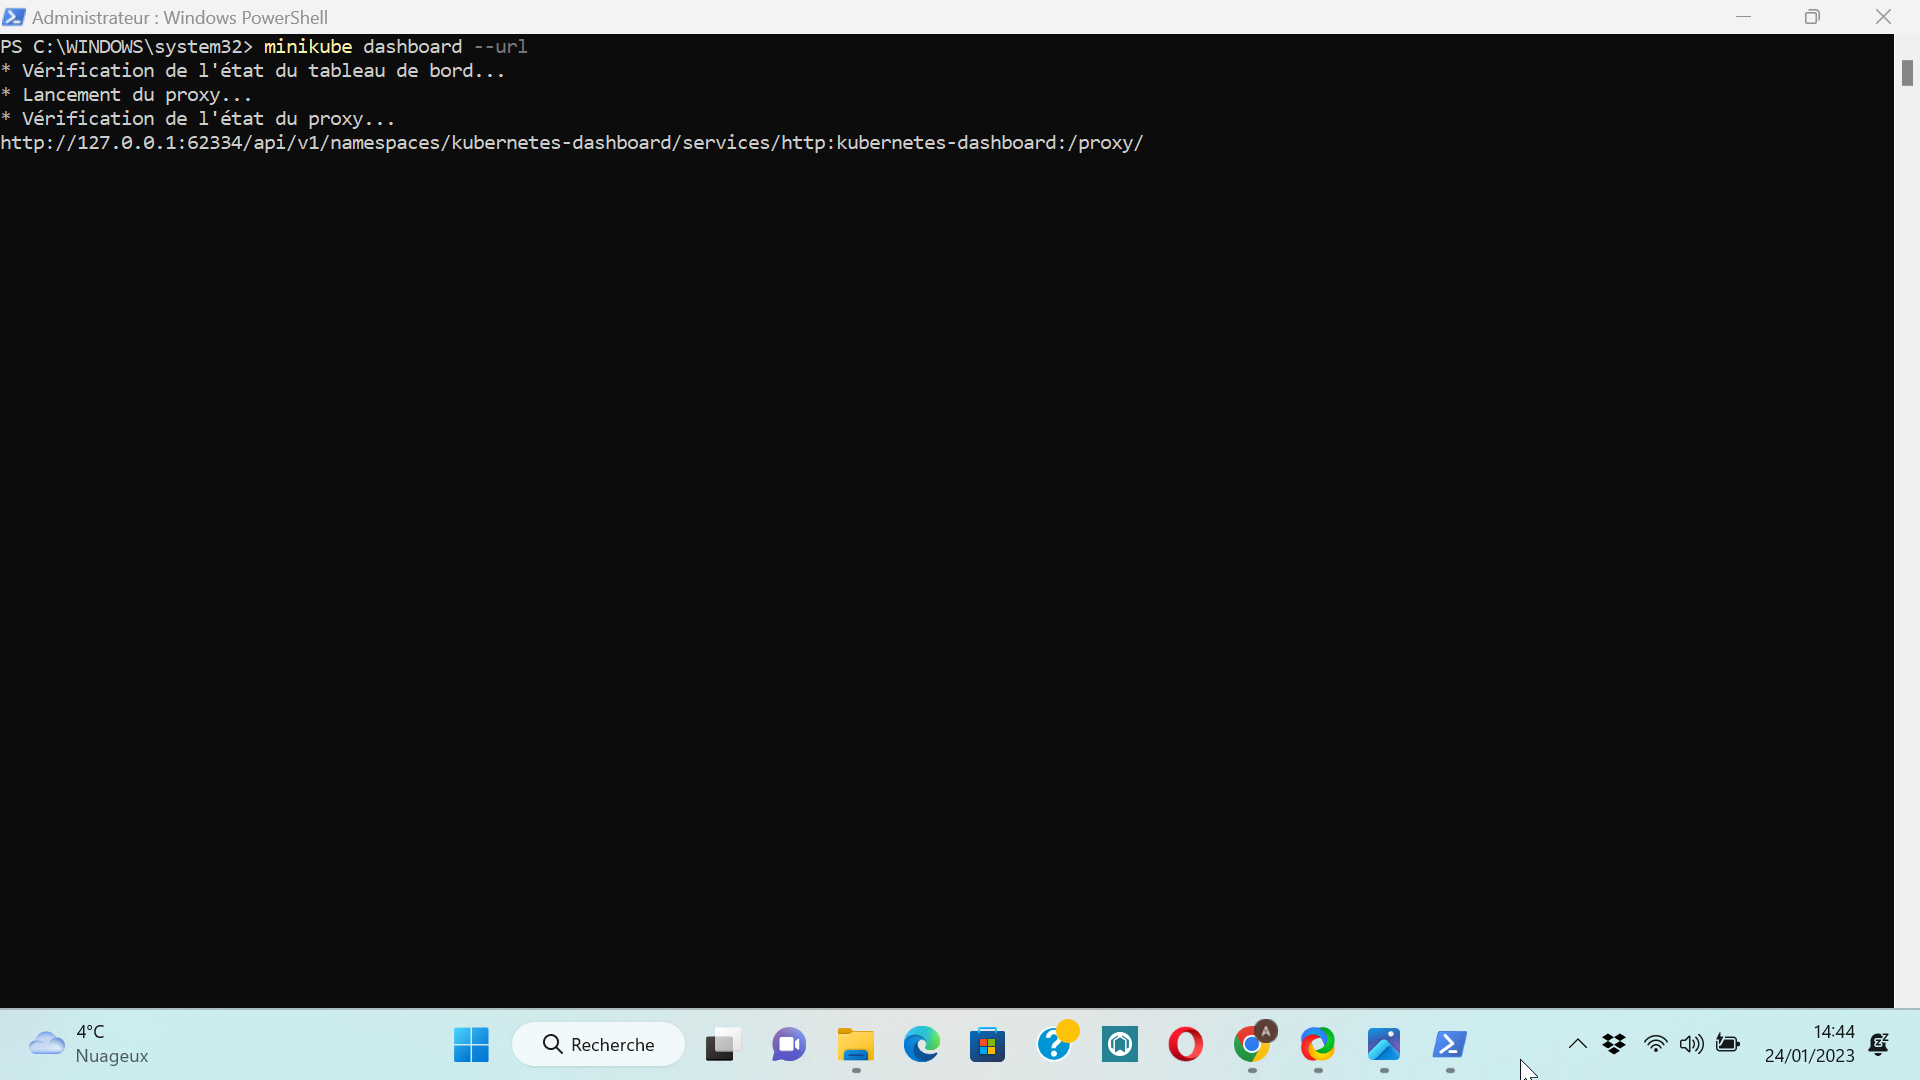Click the 'minikube dashboard --url' command text
The width and height of the screenshot is (1920, 1080).
point(395,47)
